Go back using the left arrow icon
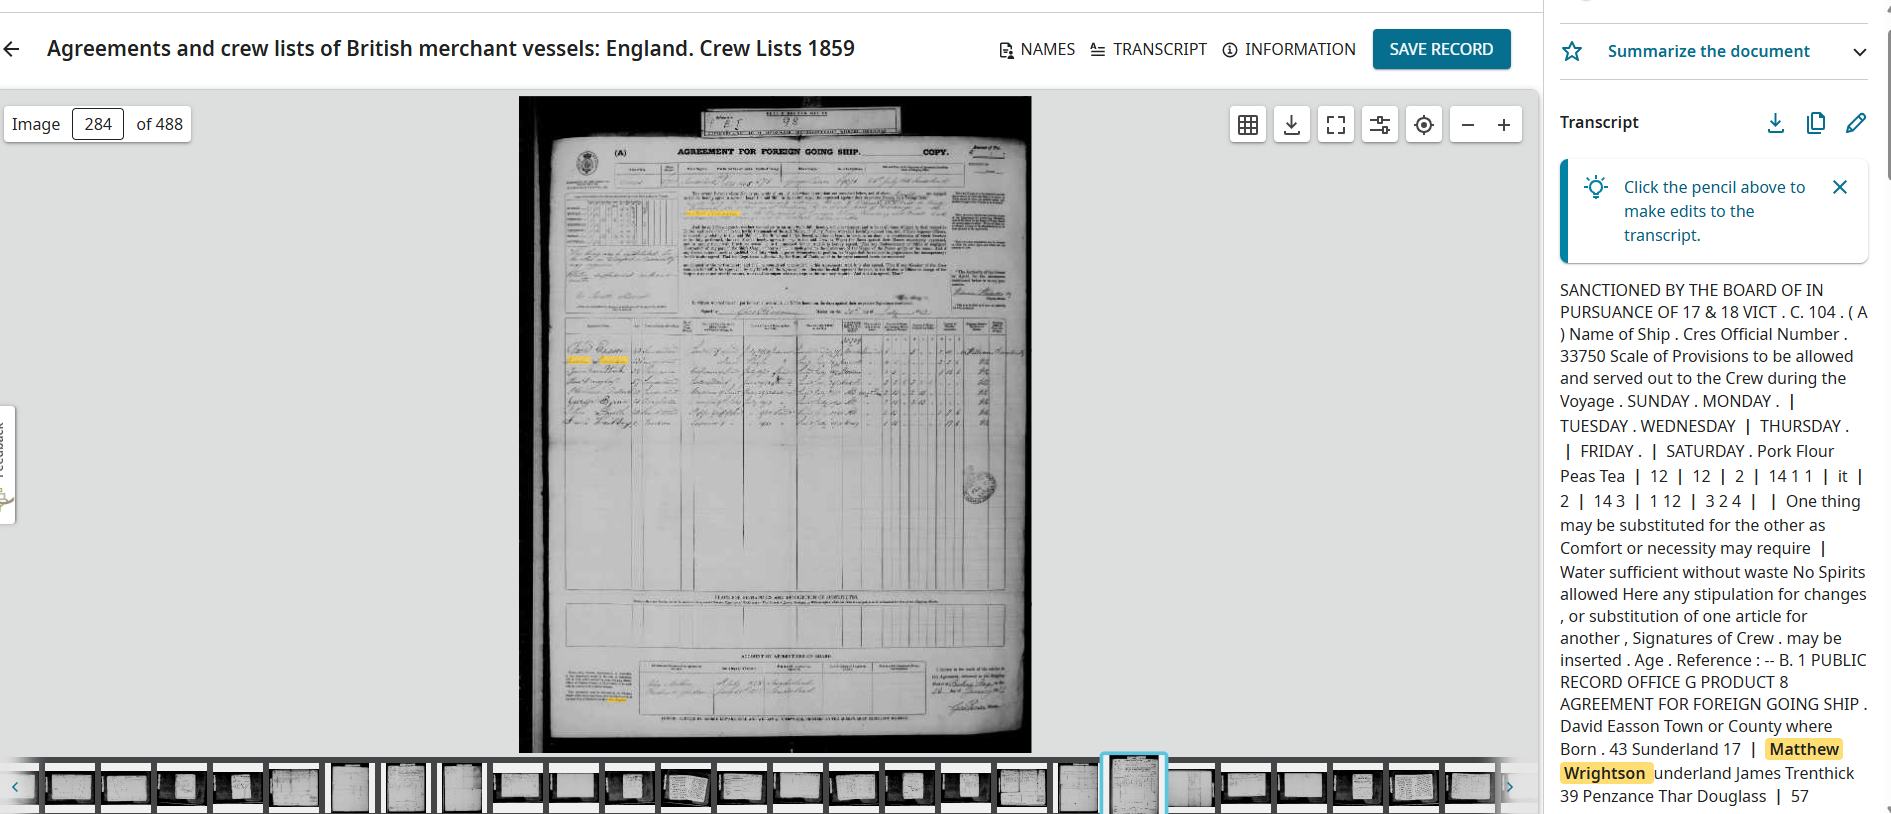 pyautogui.click(x=12, y=49)
